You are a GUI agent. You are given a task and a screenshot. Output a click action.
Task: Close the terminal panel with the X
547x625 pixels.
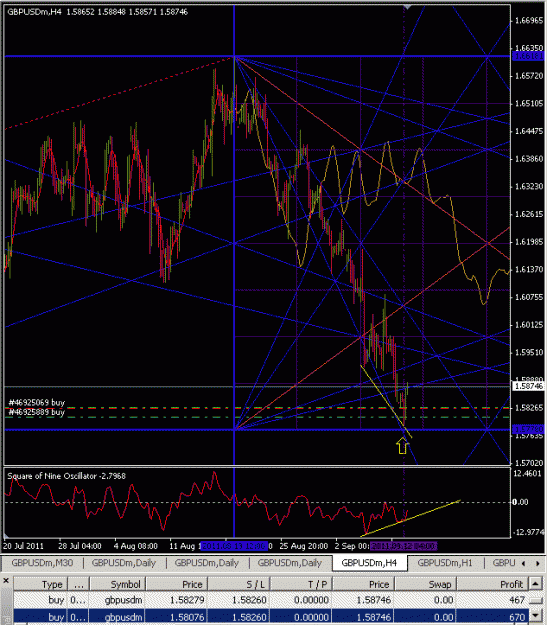6,580
